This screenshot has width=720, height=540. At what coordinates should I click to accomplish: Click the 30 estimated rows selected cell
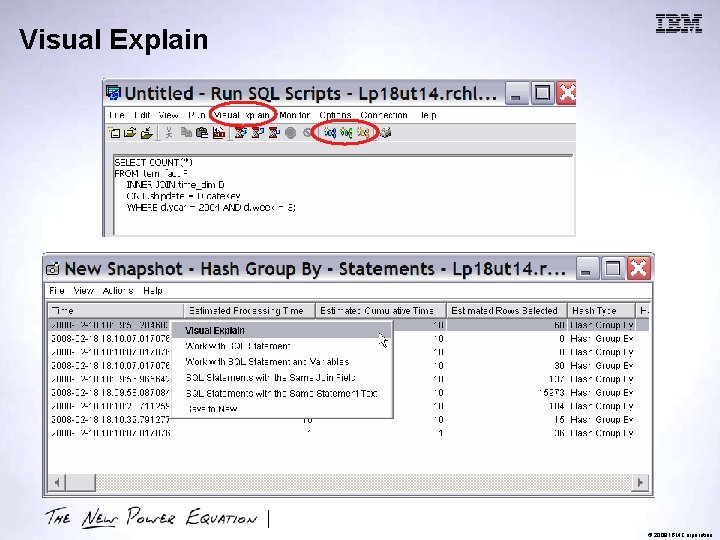(x=507, y=366)
